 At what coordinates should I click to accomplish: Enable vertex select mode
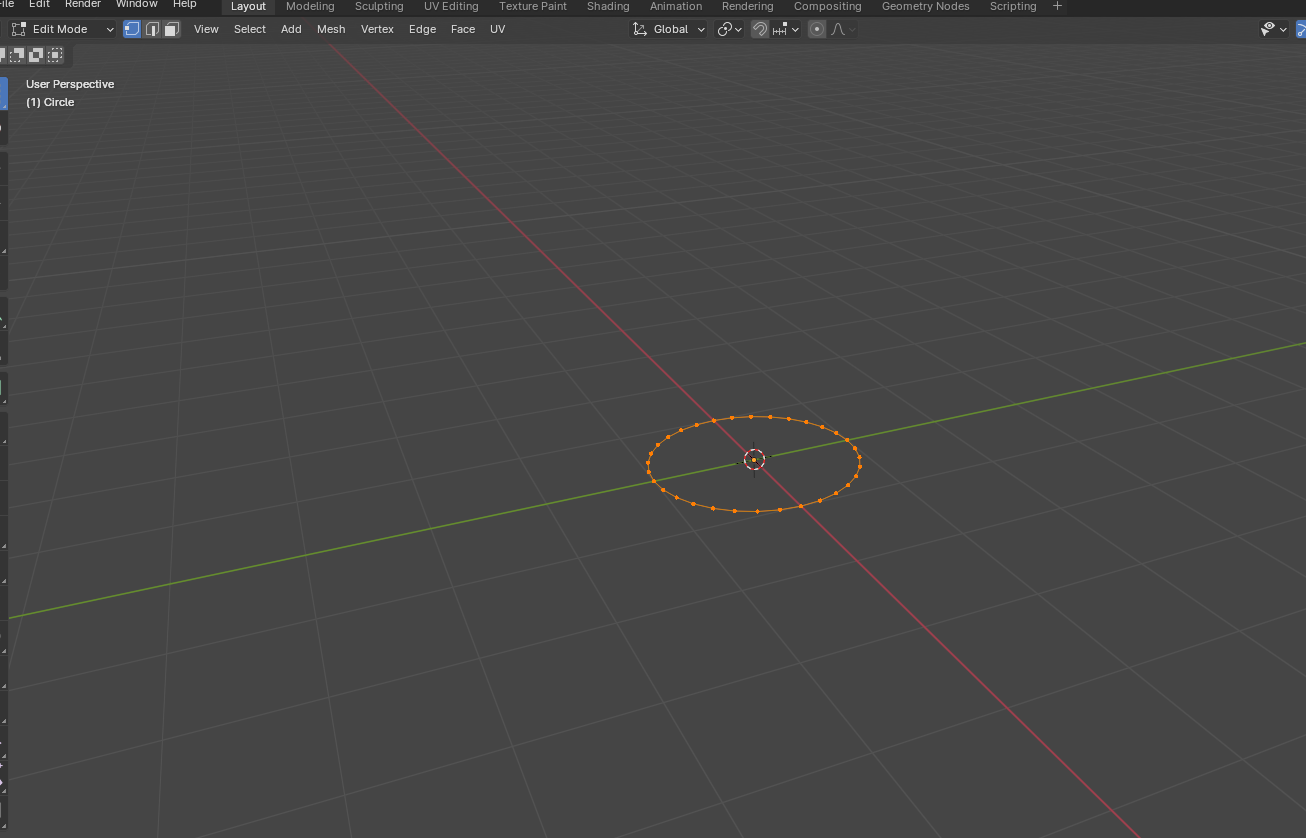click(x=132, y=29)
